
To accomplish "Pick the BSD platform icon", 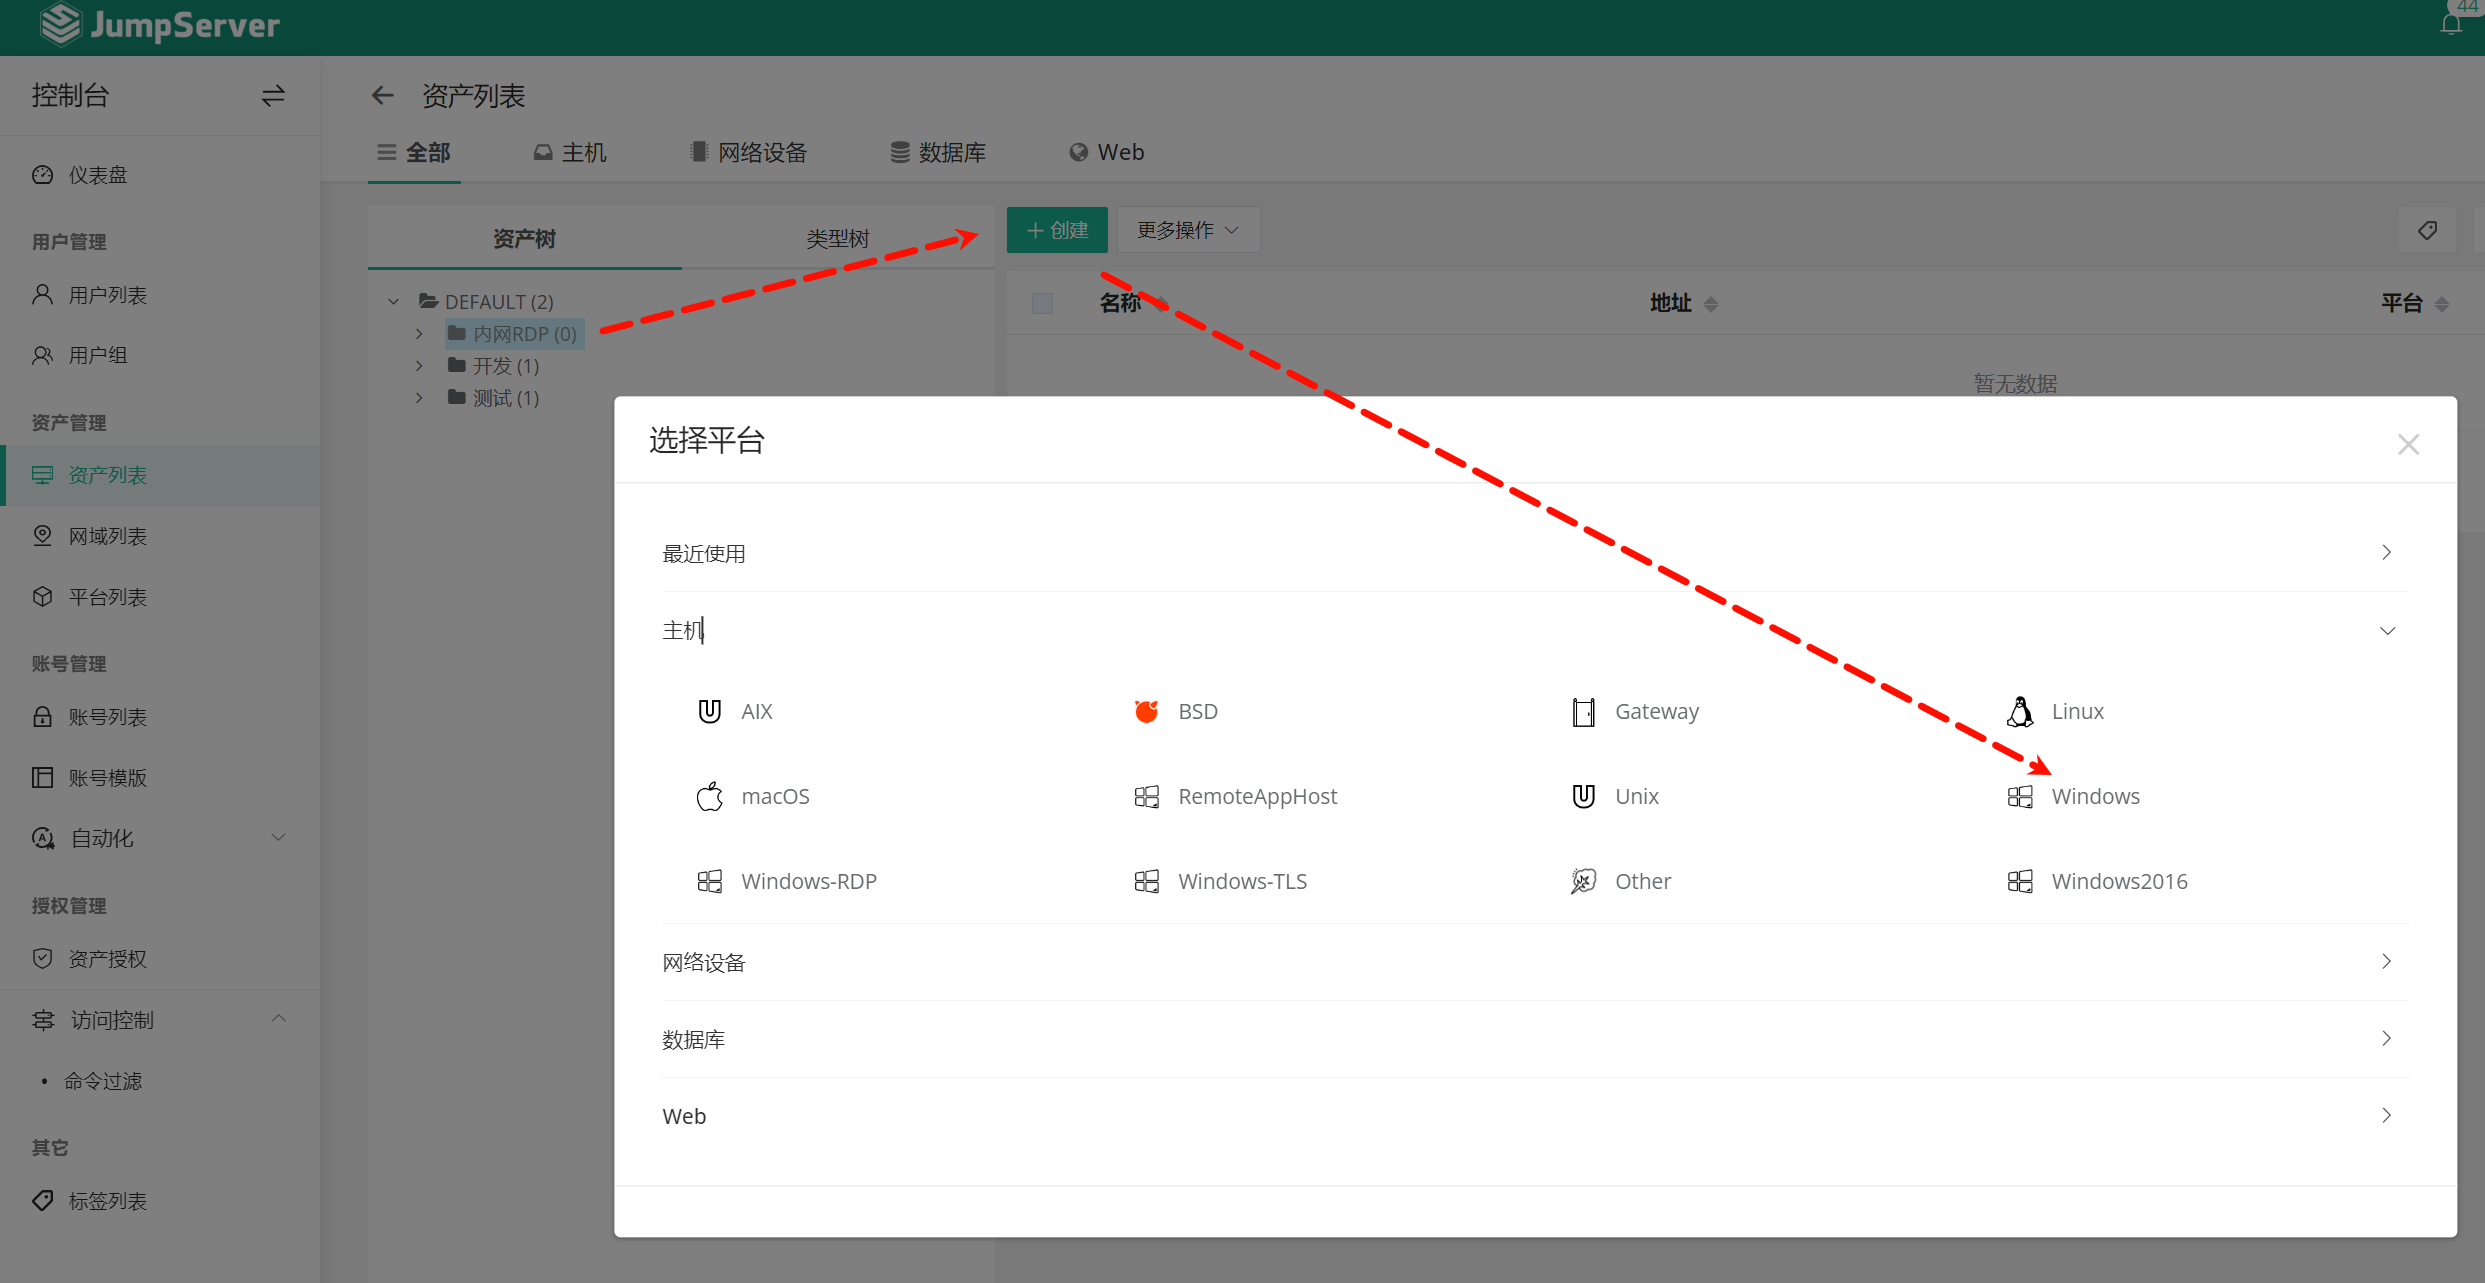I will (1146, 711).
